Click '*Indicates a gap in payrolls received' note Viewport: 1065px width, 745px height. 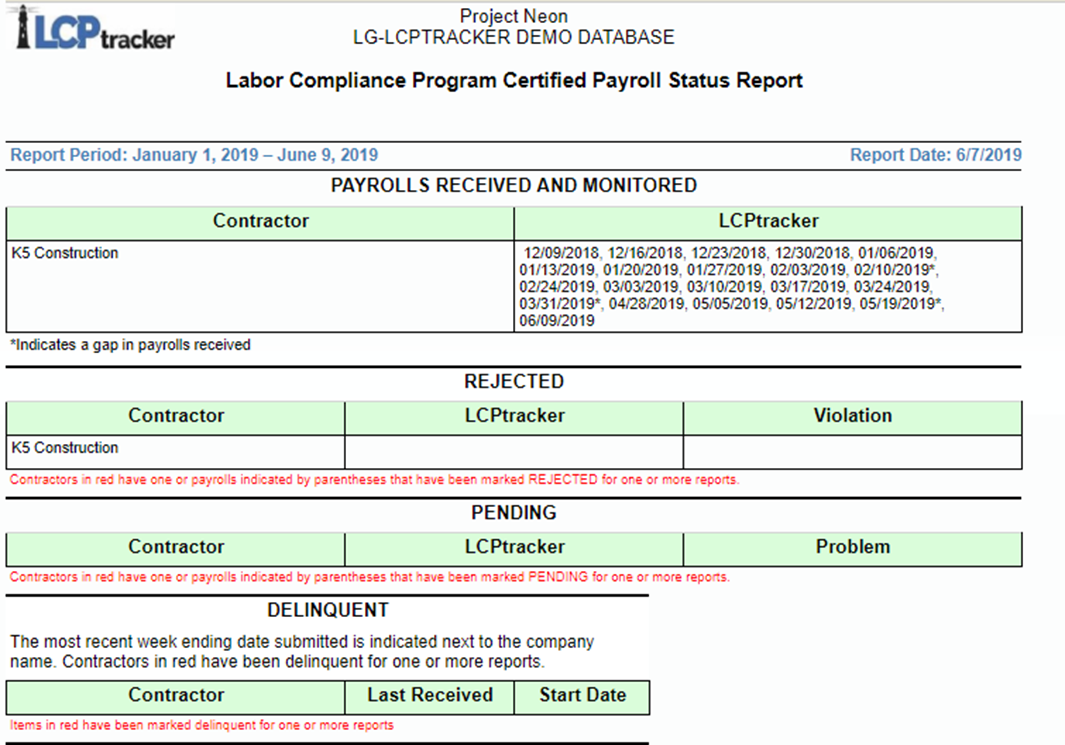point(130,345)
